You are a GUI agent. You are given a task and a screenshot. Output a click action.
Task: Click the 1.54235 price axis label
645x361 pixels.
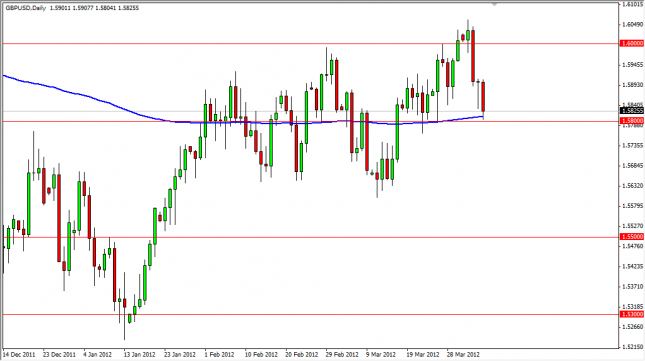tap(633, 266)
